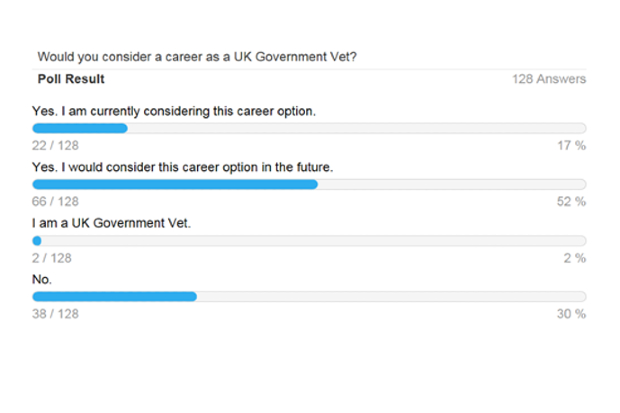Screen dimensions: 620x413
Task: Click the poll question about UK Government Vet
Action: 197,57
